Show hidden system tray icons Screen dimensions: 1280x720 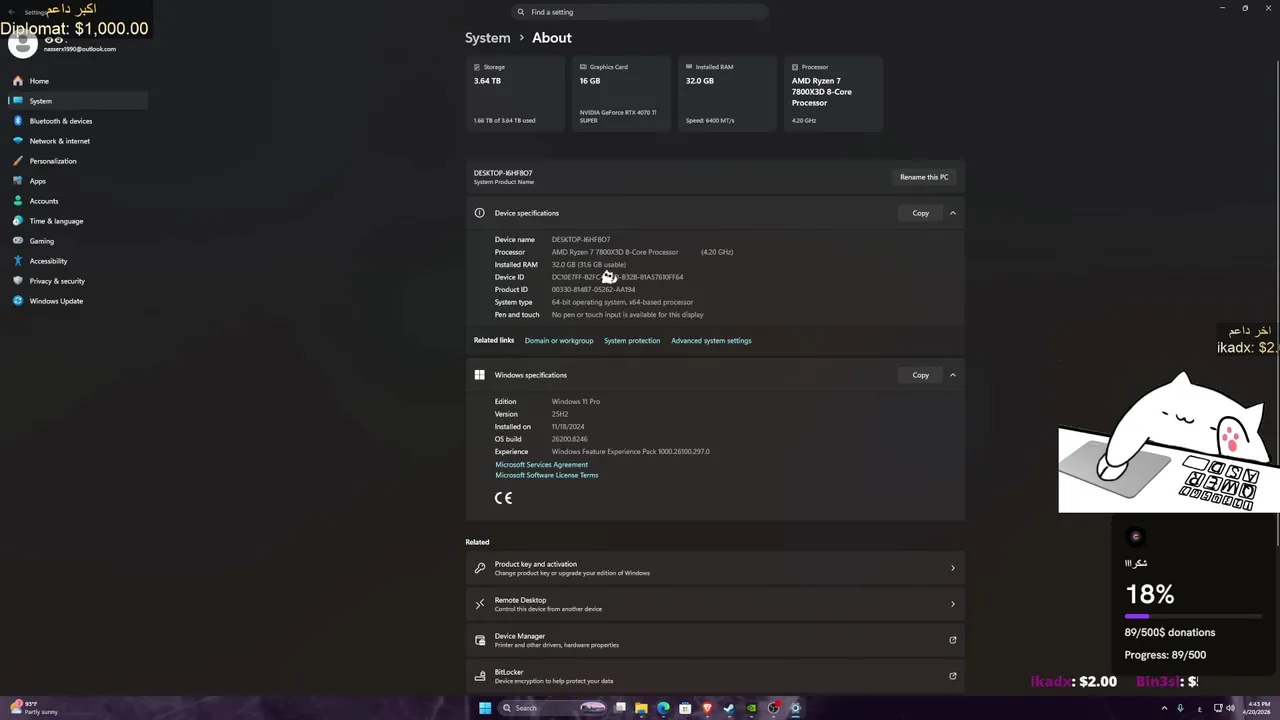pos(1164,708)
